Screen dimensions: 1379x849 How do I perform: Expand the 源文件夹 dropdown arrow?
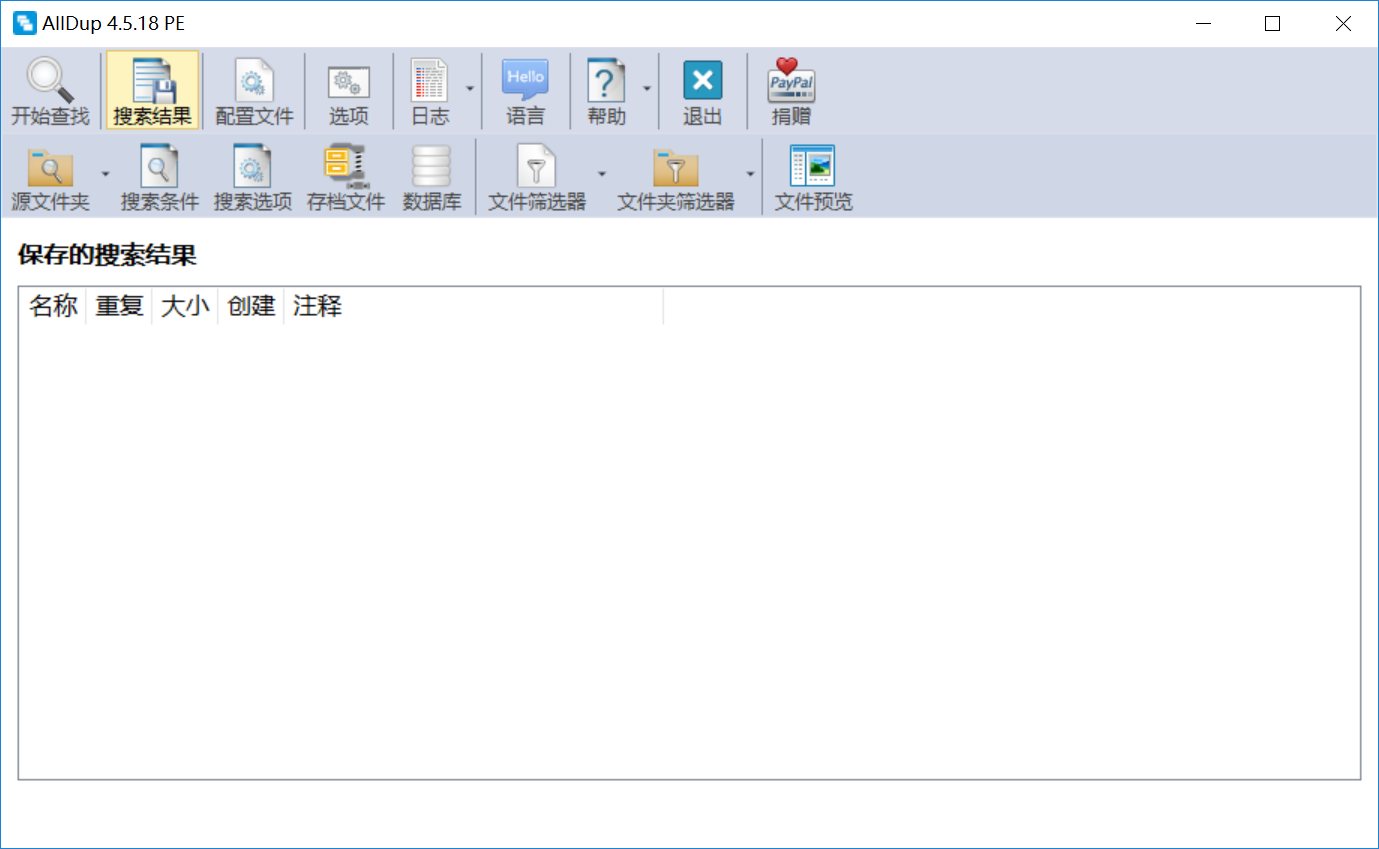point(105,174)
